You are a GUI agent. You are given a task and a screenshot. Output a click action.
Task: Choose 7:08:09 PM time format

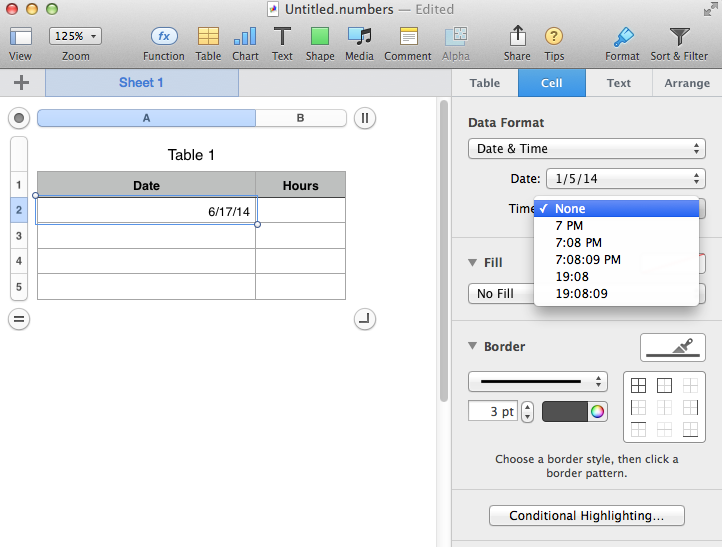click(x=617, y=260)
